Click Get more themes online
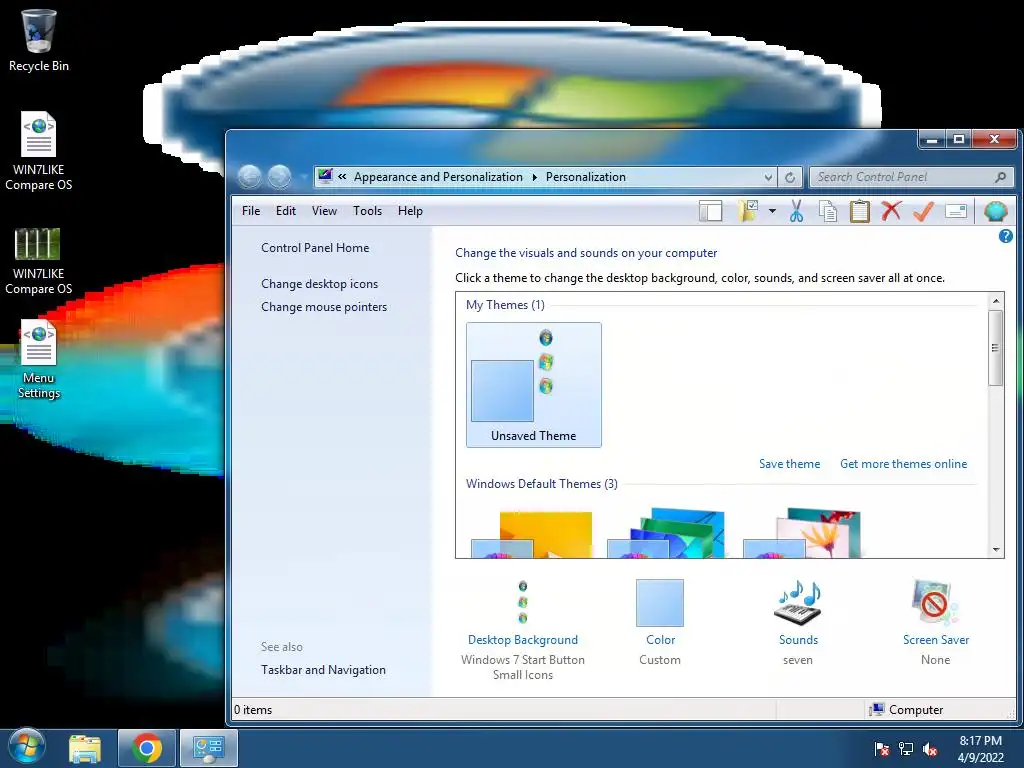Viewport: 1024px width, 768px height. (903, 464)
